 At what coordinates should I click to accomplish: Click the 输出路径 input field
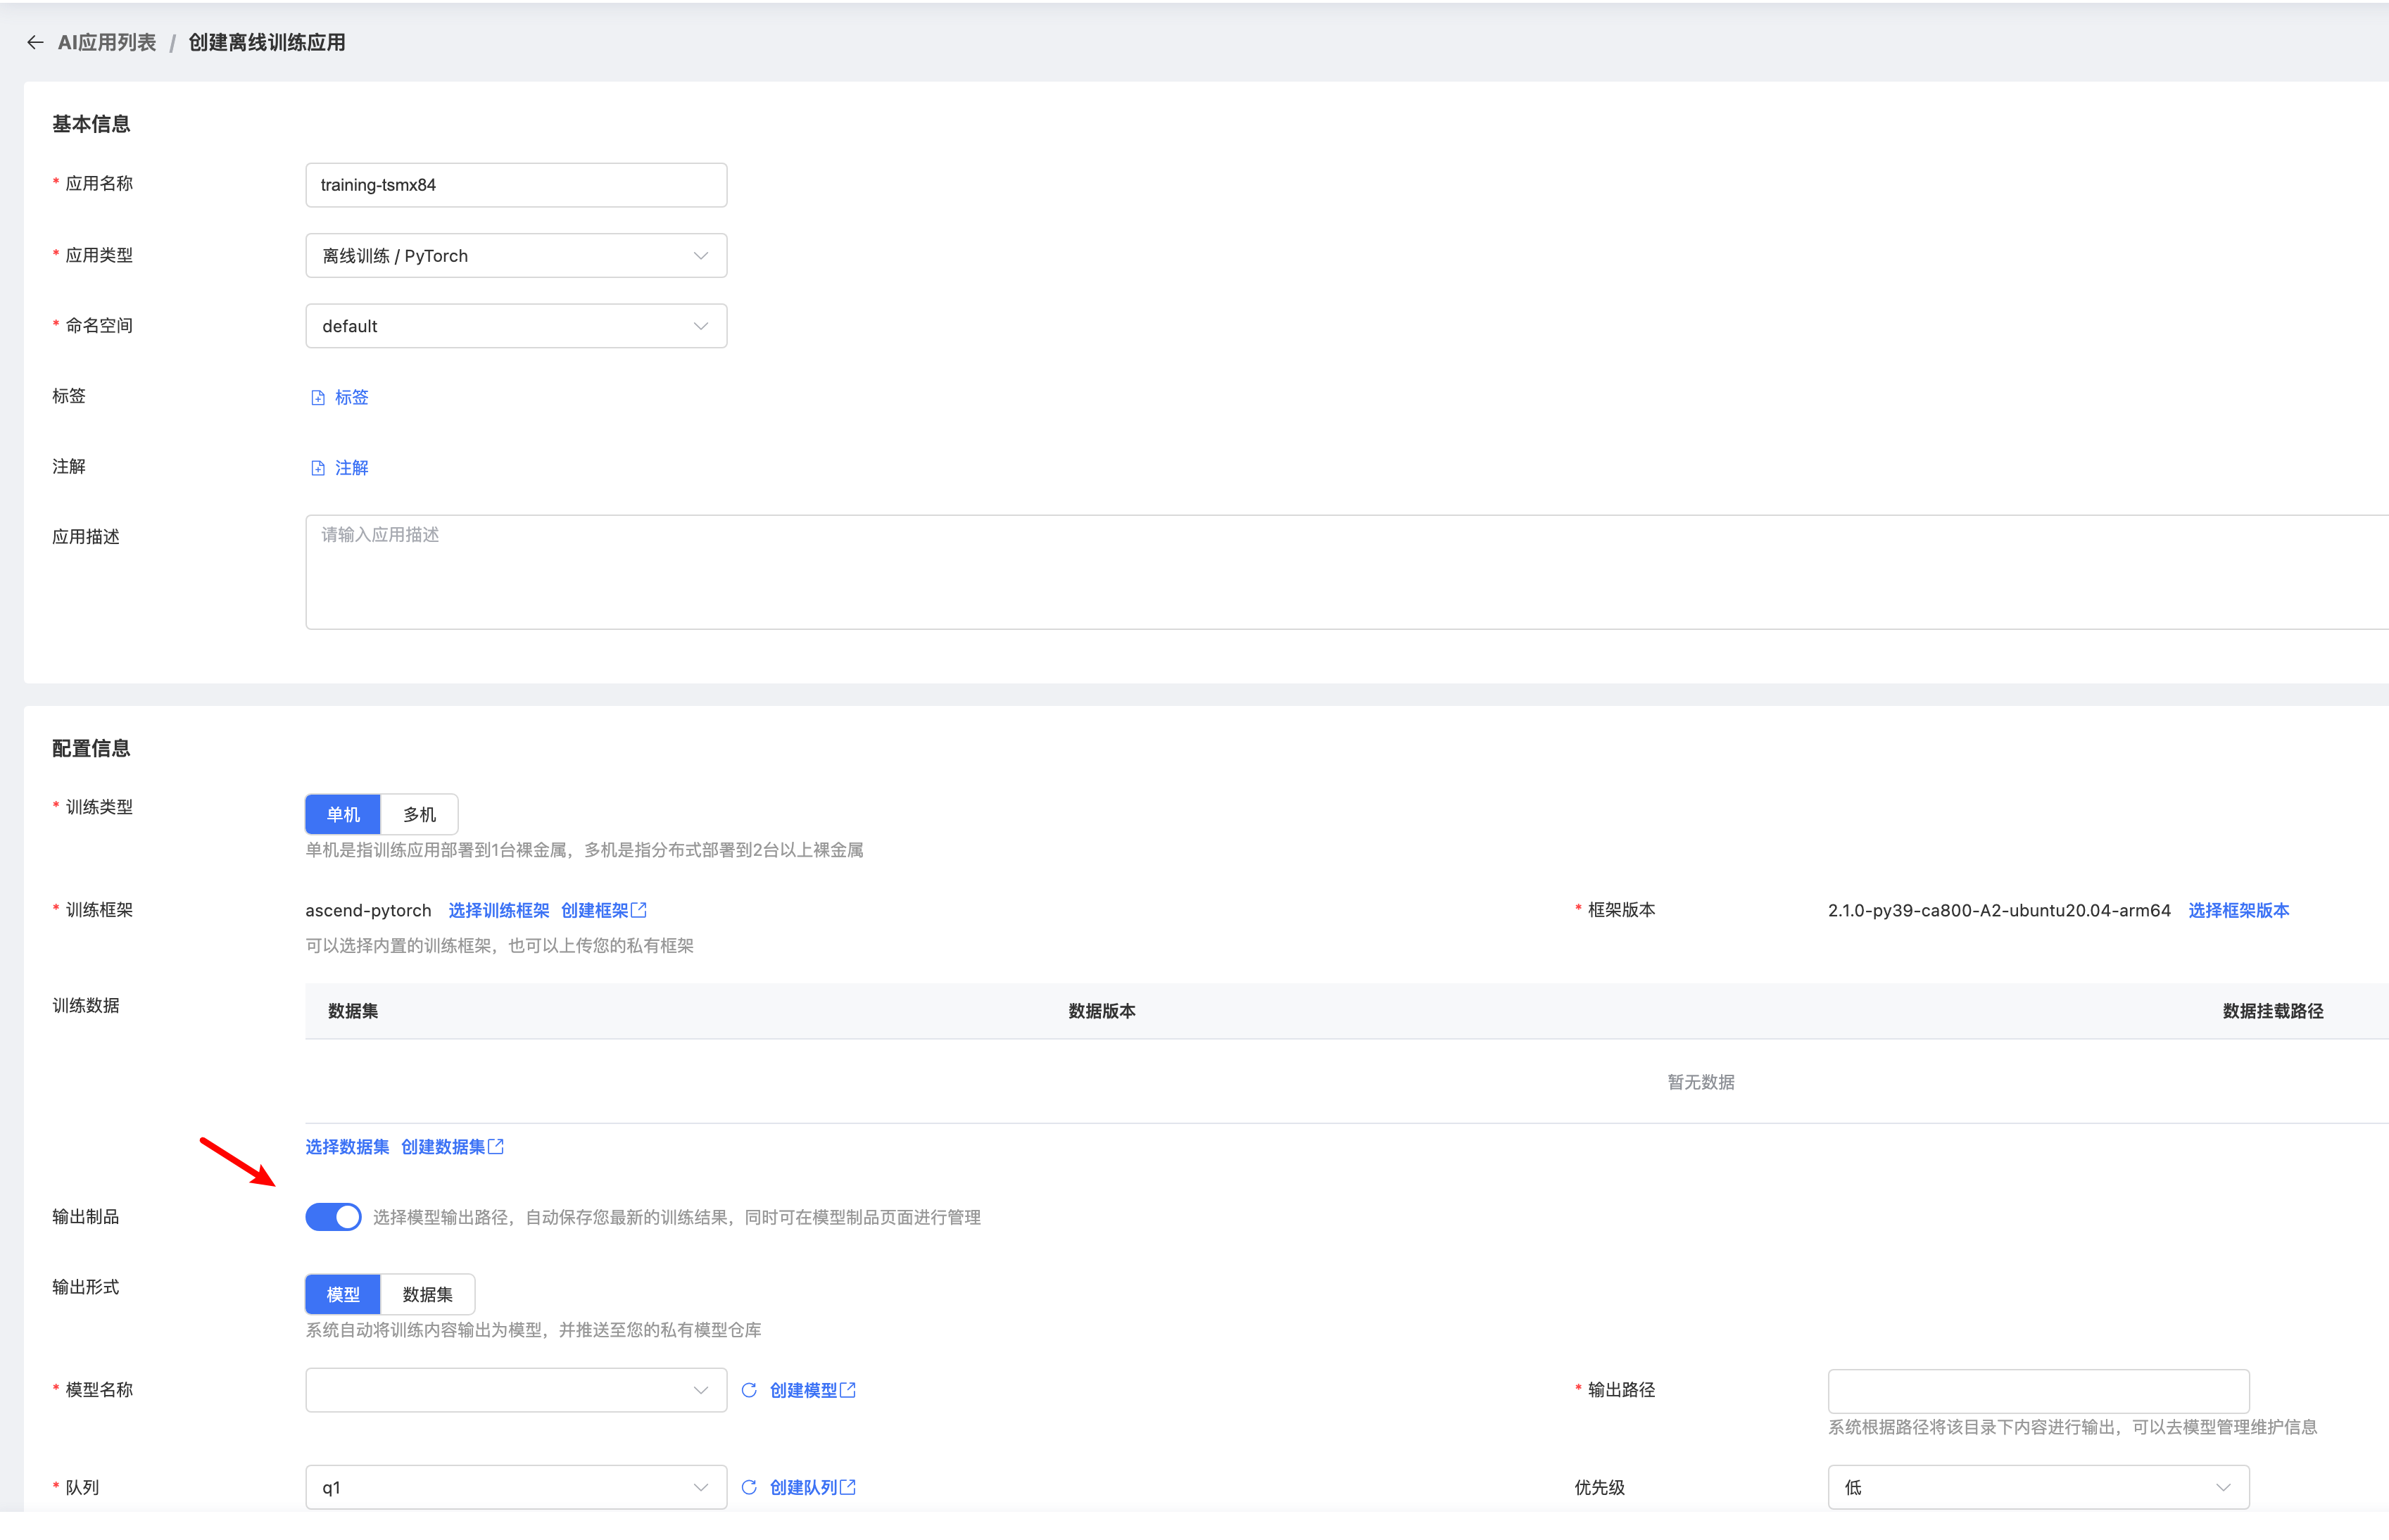(x=2038, y=1390)
